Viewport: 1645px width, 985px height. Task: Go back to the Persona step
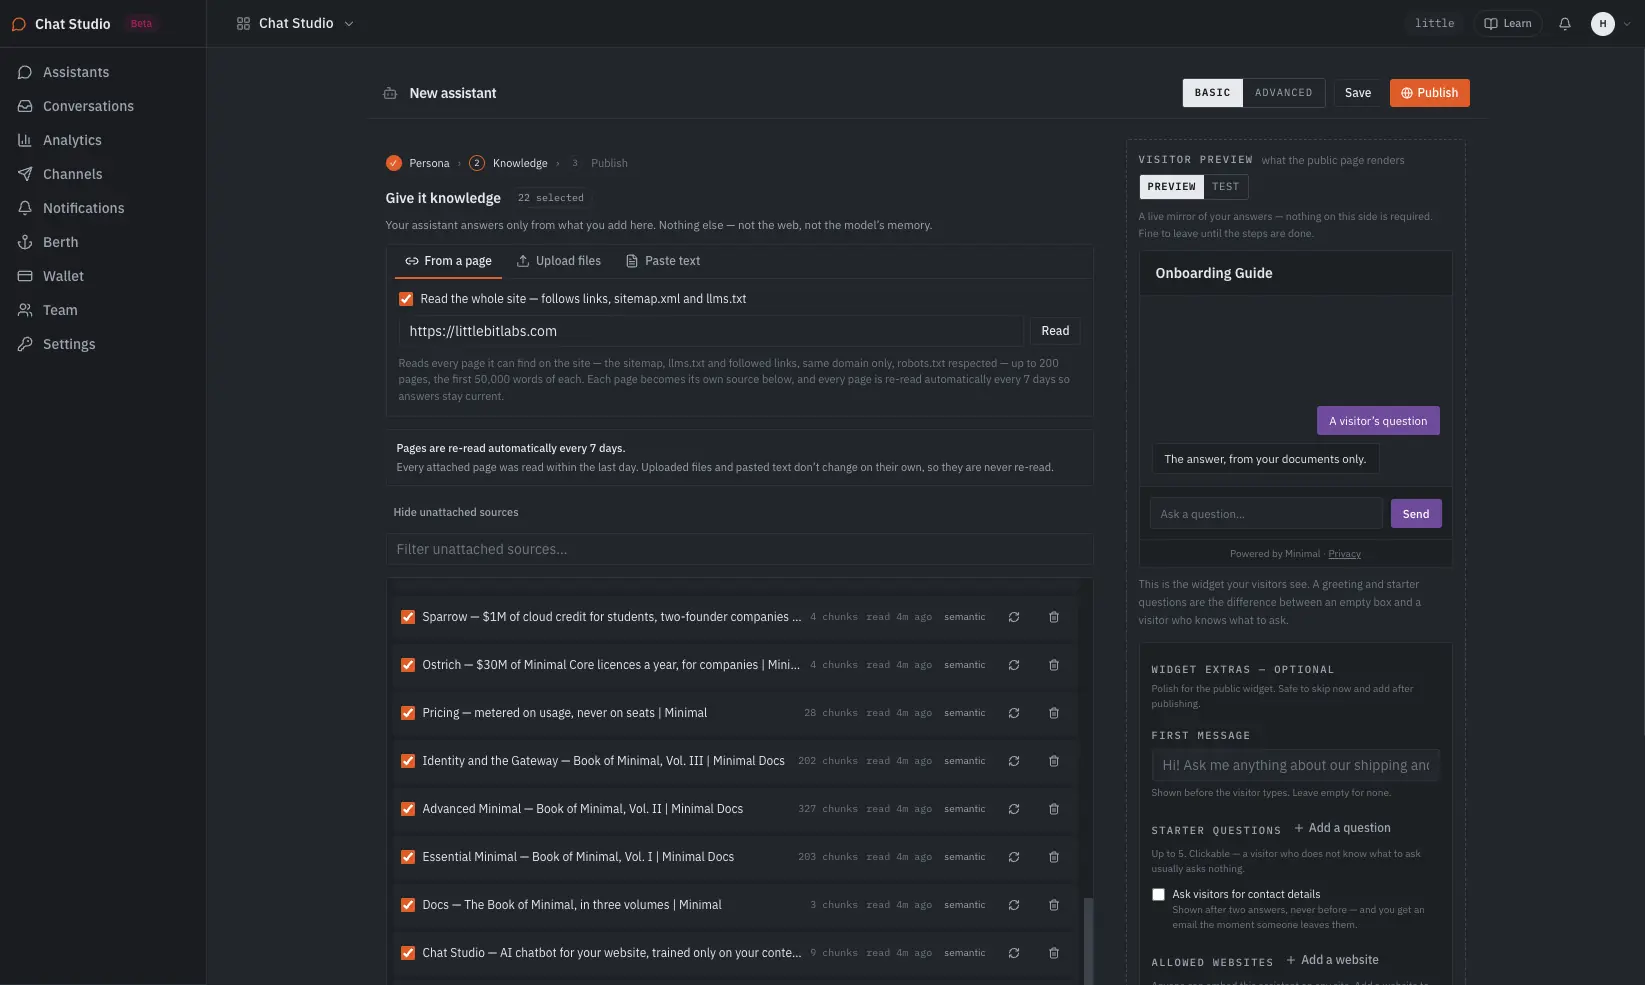point(418,163)
